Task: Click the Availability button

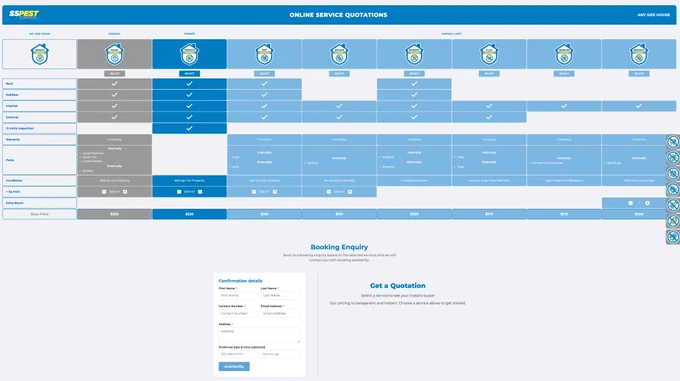Action: [234, 367]
